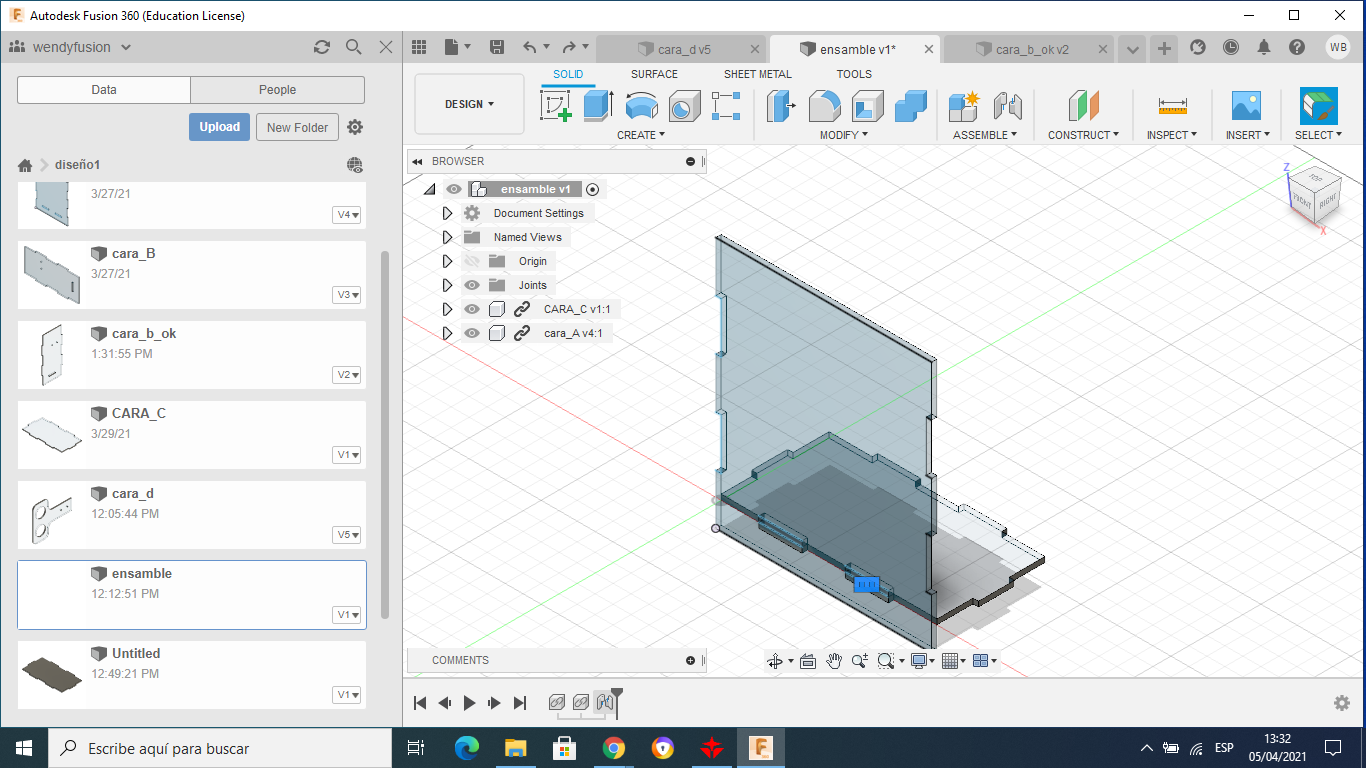1366x768 pixels.
Task: Toggle visibility of Origin folder
Action: [x=472, y=261]
